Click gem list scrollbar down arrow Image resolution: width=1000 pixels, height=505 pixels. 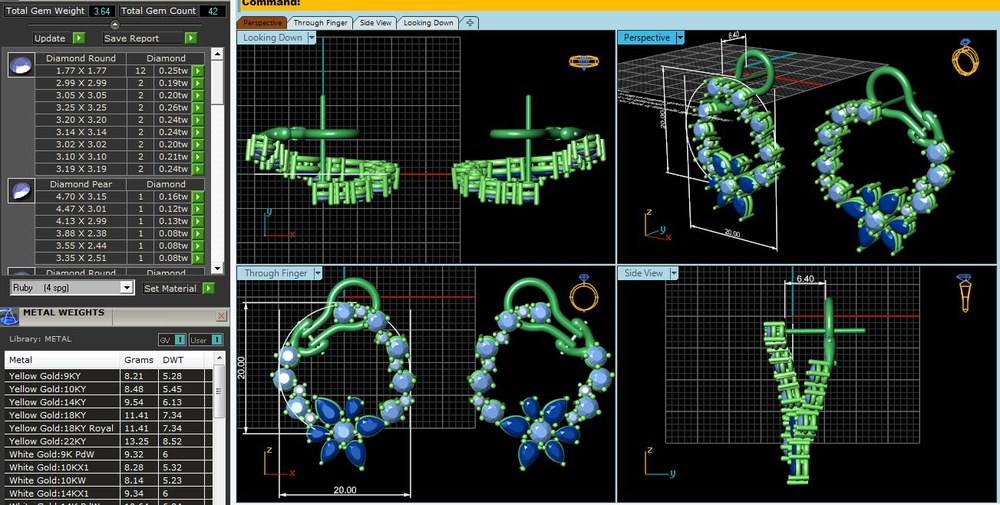[x=217, y=268]
